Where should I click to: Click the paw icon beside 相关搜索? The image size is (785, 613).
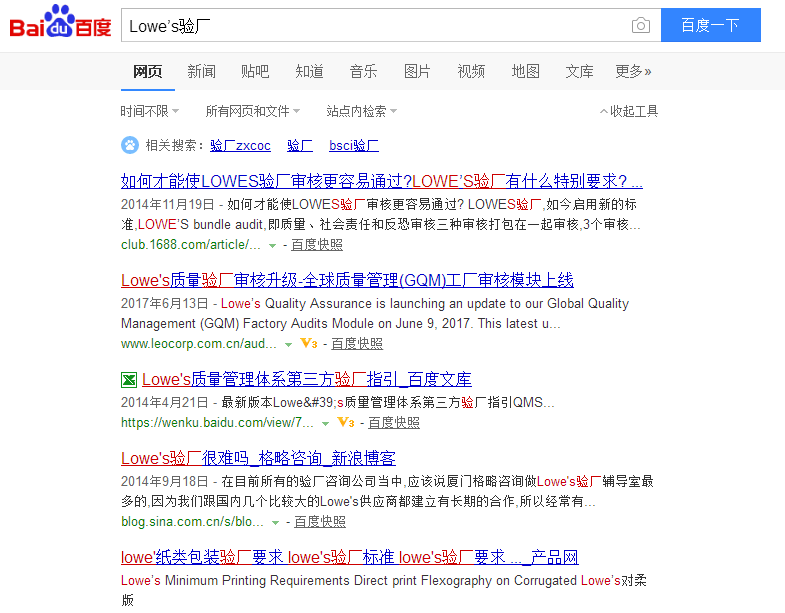[130, 145]
